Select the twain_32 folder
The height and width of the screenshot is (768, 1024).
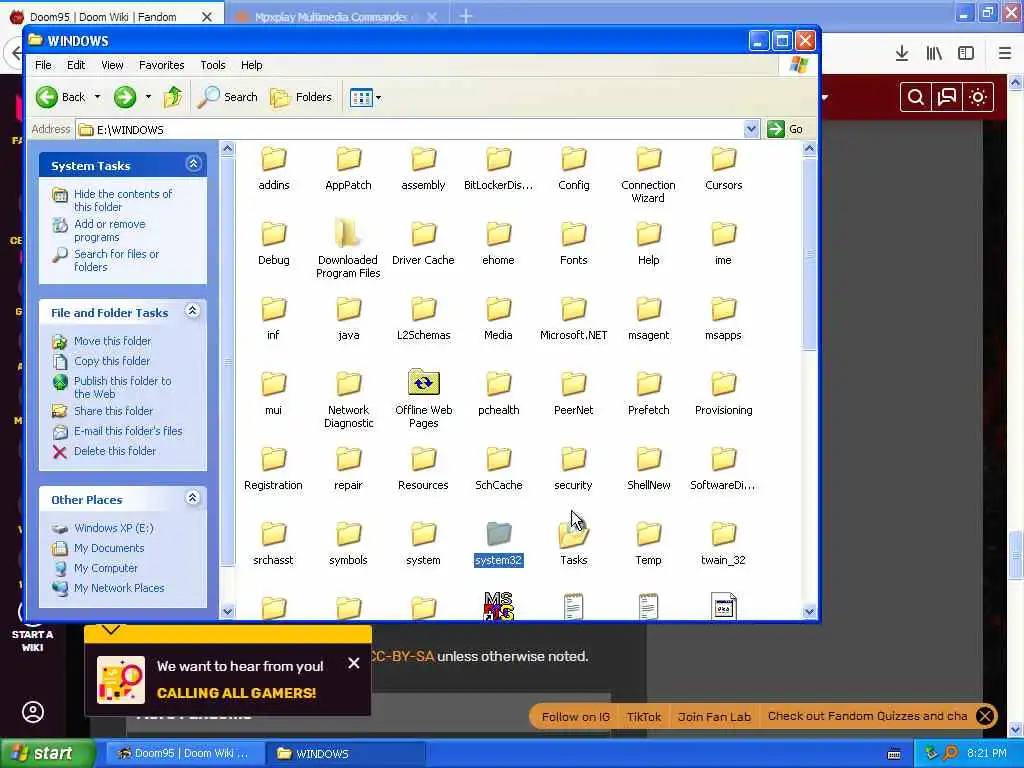[724, 544]
